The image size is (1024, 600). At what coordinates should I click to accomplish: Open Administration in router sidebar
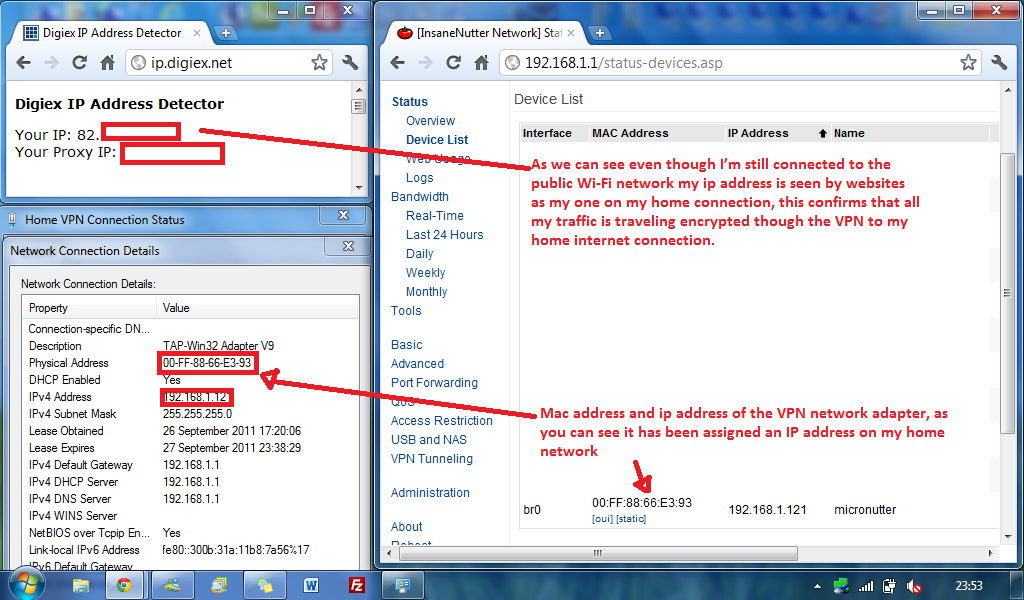tap(430, 492)
